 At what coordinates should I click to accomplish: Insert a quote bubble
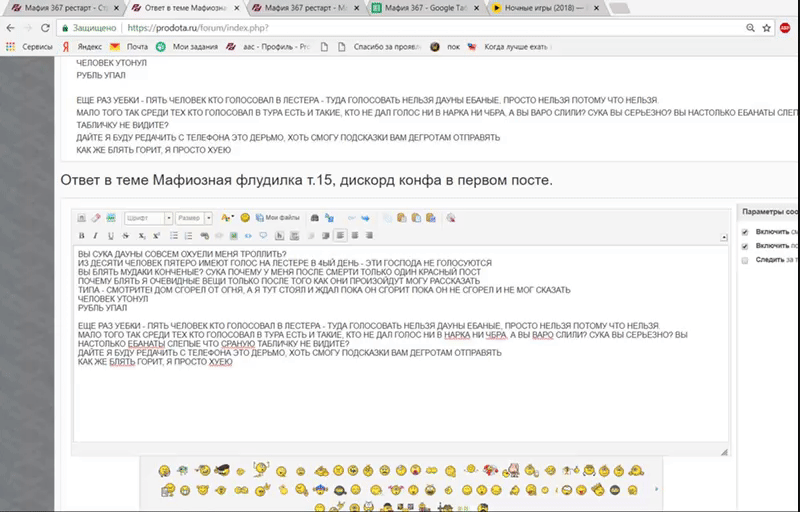coord(263,236)
